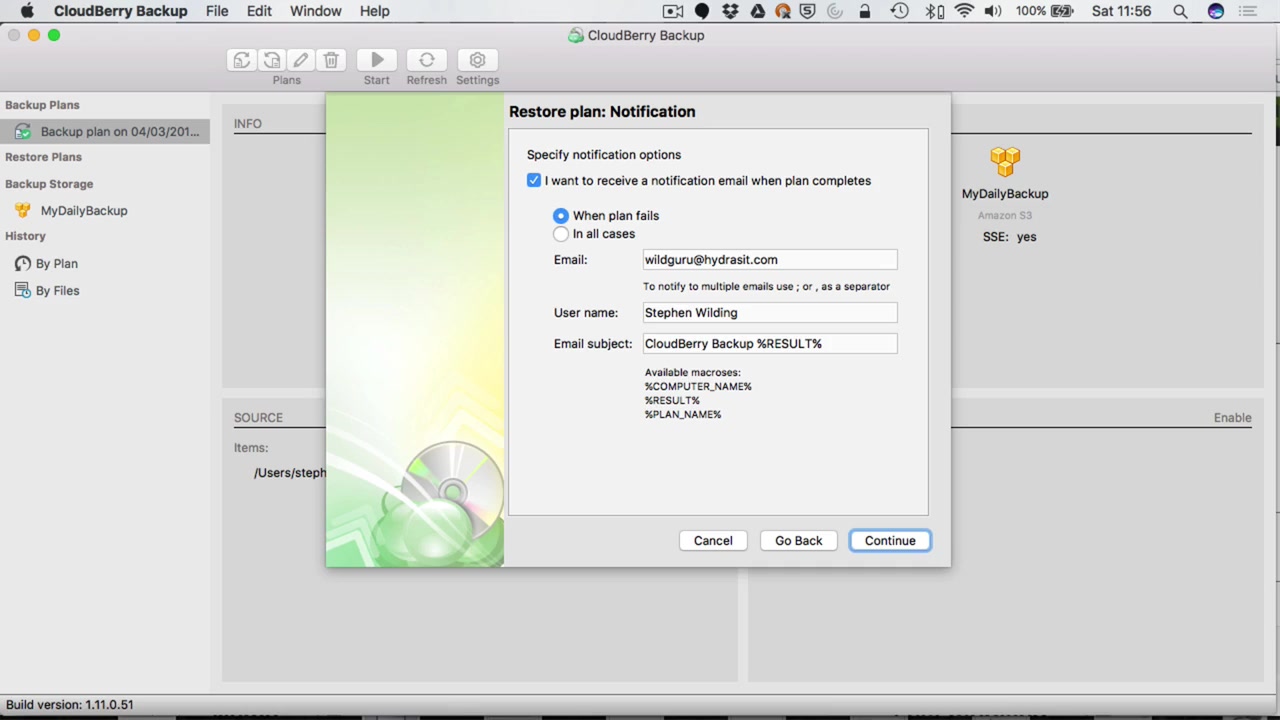Viewport: 1280px width, 720px height.
Task: Click the Bluetooth menu bar icon
Action: coord(934,11)
